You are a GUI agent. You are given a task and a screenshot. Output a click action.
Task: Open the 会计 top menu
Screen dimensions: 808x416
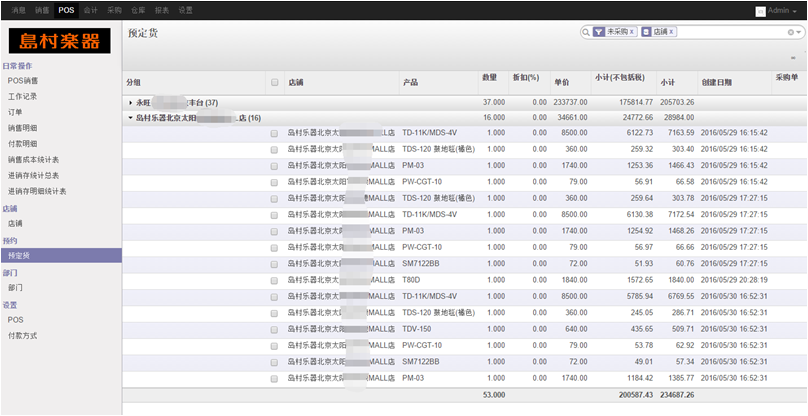coord(91,10)
